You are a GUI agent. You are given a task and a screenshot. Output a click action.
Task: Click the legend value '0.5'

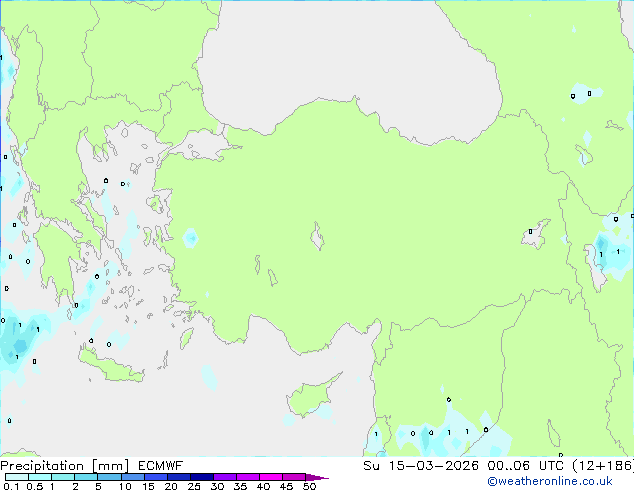35,486
